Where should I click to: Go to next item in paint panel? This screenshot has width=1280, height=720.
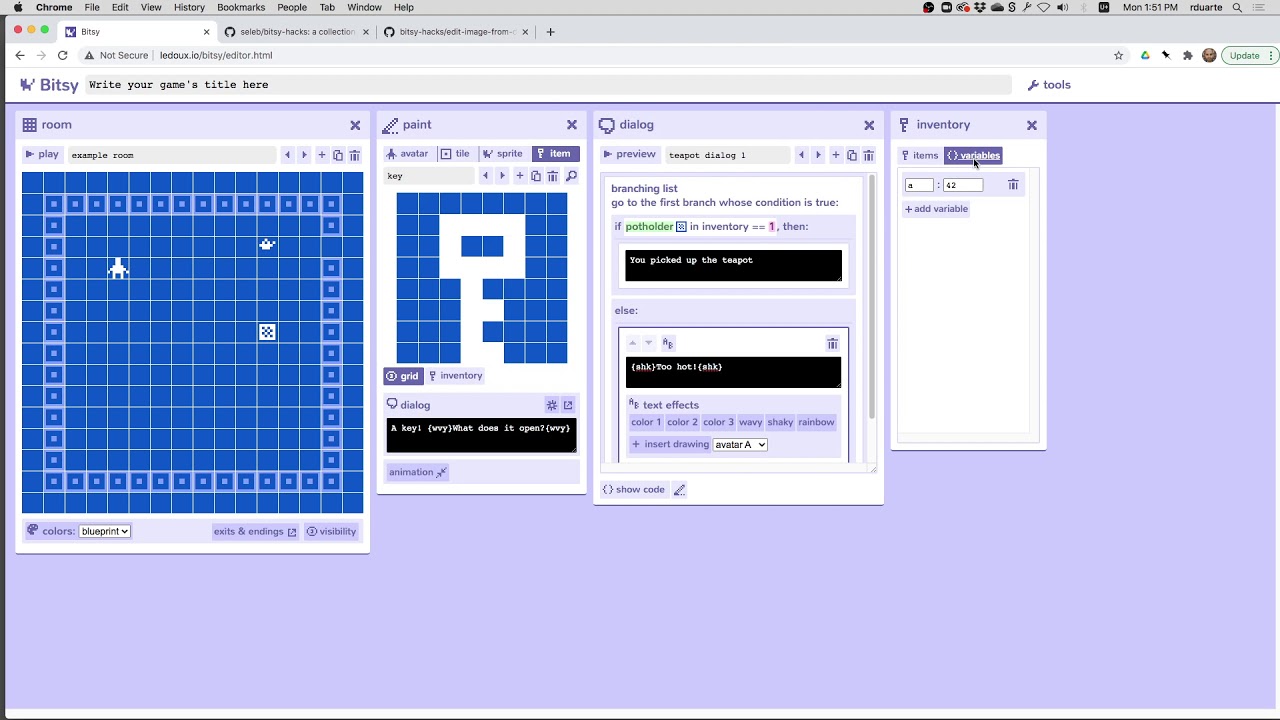pos(502,176)
